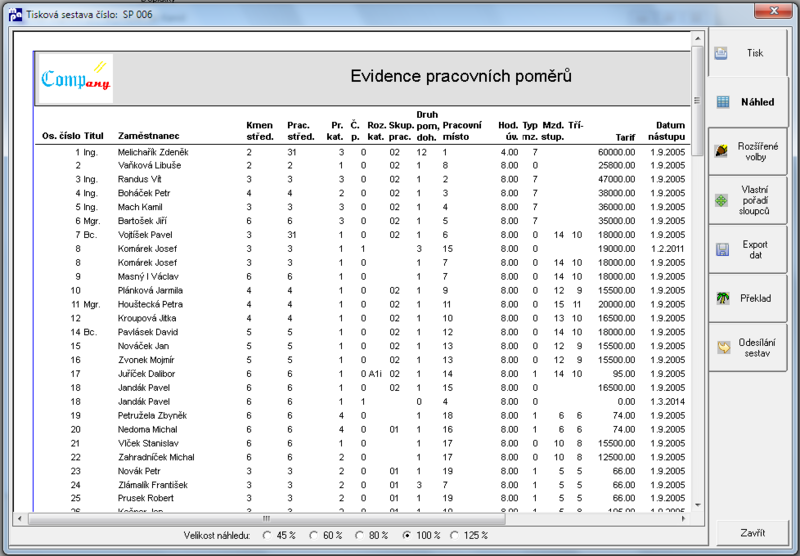The image size is (800, 556).
Task: Click the table grid icon for Náhled
Action: point(723,102)
